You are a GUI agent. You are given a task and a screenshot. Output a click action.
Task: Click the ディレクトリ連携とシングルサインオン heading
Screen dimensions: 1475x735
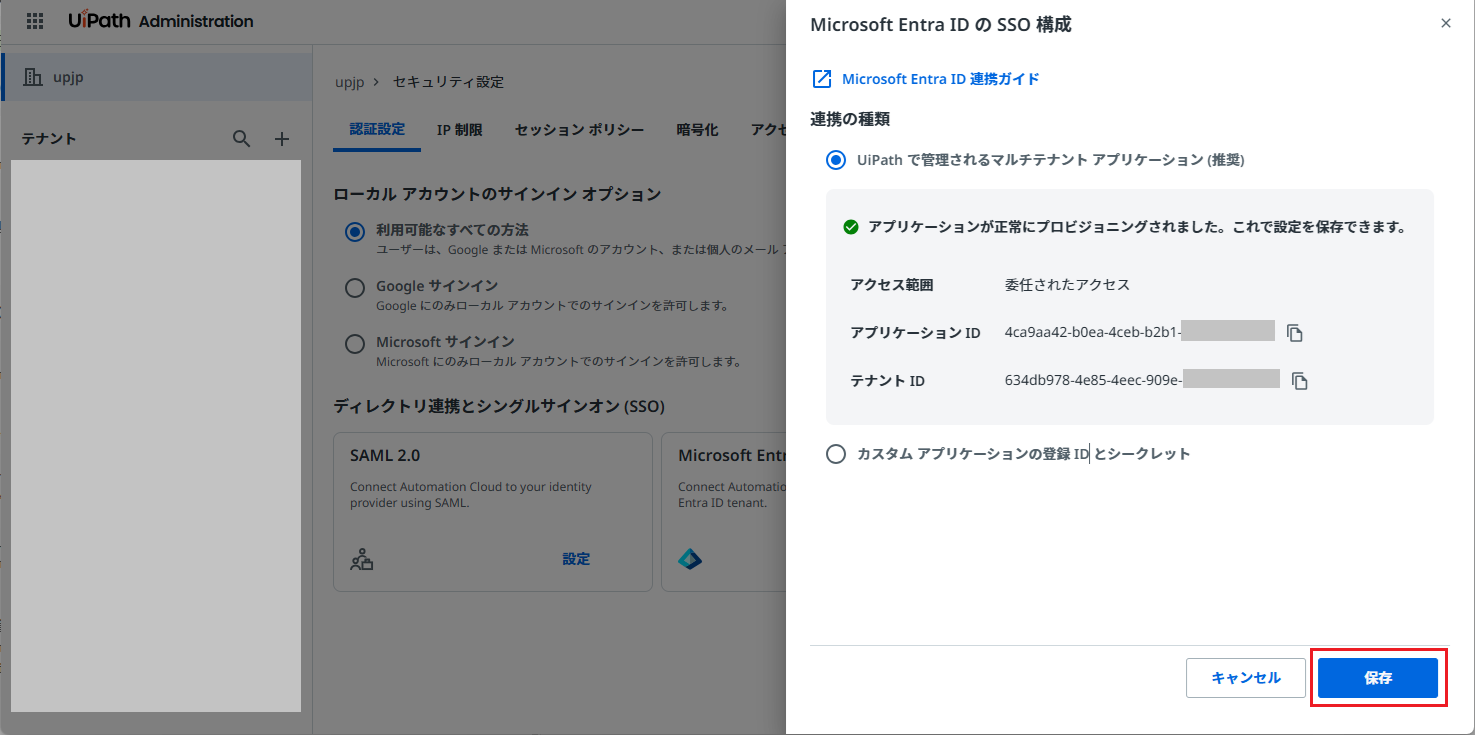point(499,406)
